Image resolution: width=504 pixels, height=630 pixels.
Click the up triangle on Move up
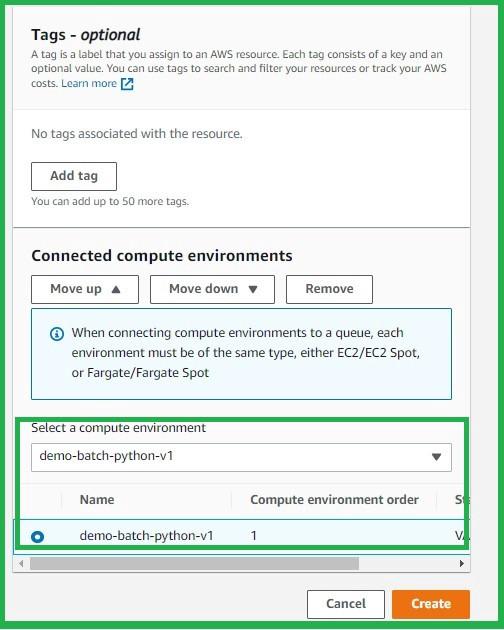point(116,289)
